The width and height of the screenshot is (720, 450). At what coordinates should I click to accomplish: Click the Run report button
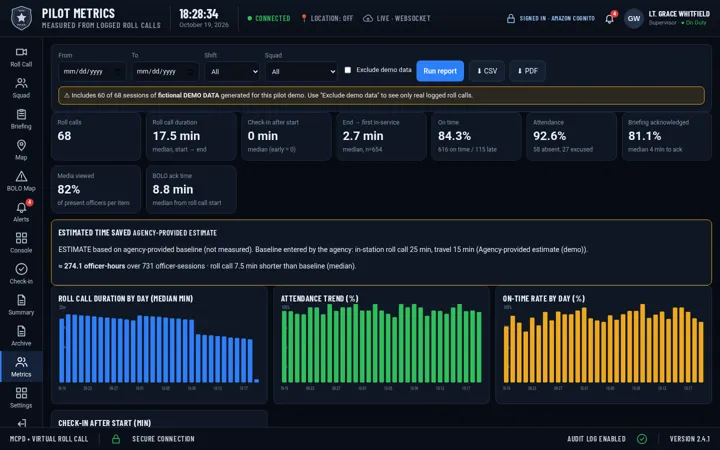click(x=440, y=71)
